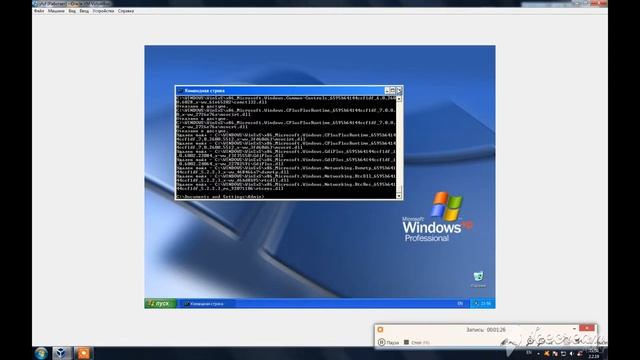Click the command prompt vertical scrollbar track
Viewport: 640px width, 360px height.
pyautogui.click(x=399, y=147)
